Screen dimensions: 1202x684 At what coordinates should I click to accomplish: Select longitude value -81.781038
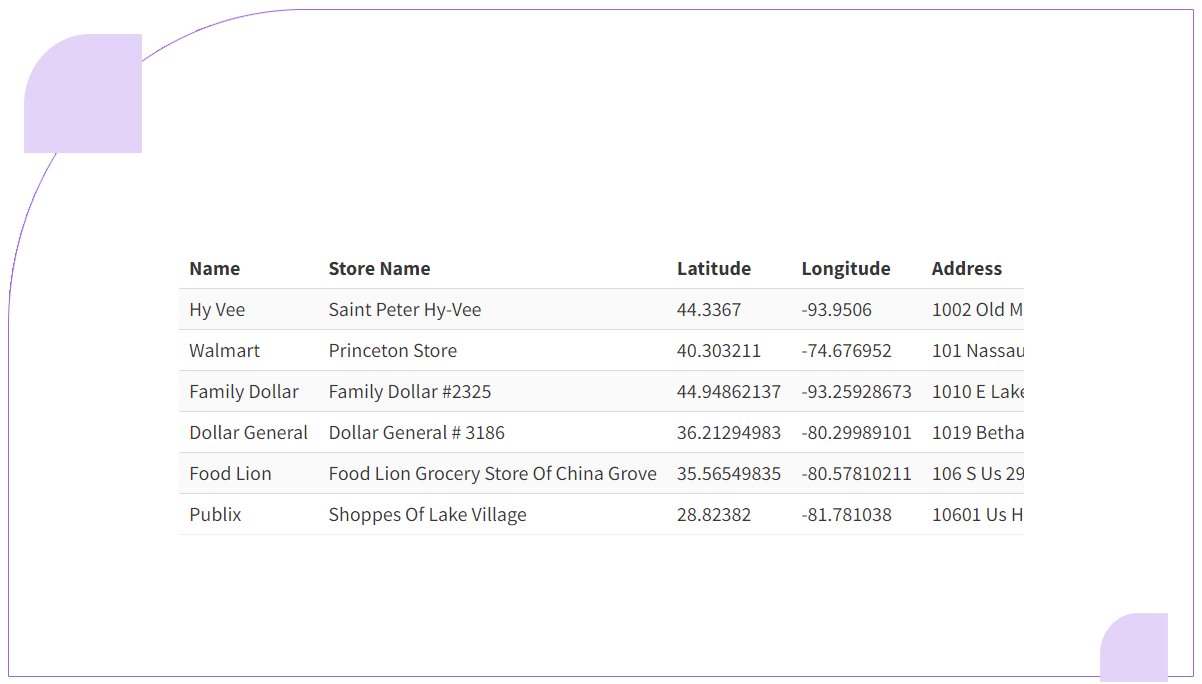click(x=846, y=515)
